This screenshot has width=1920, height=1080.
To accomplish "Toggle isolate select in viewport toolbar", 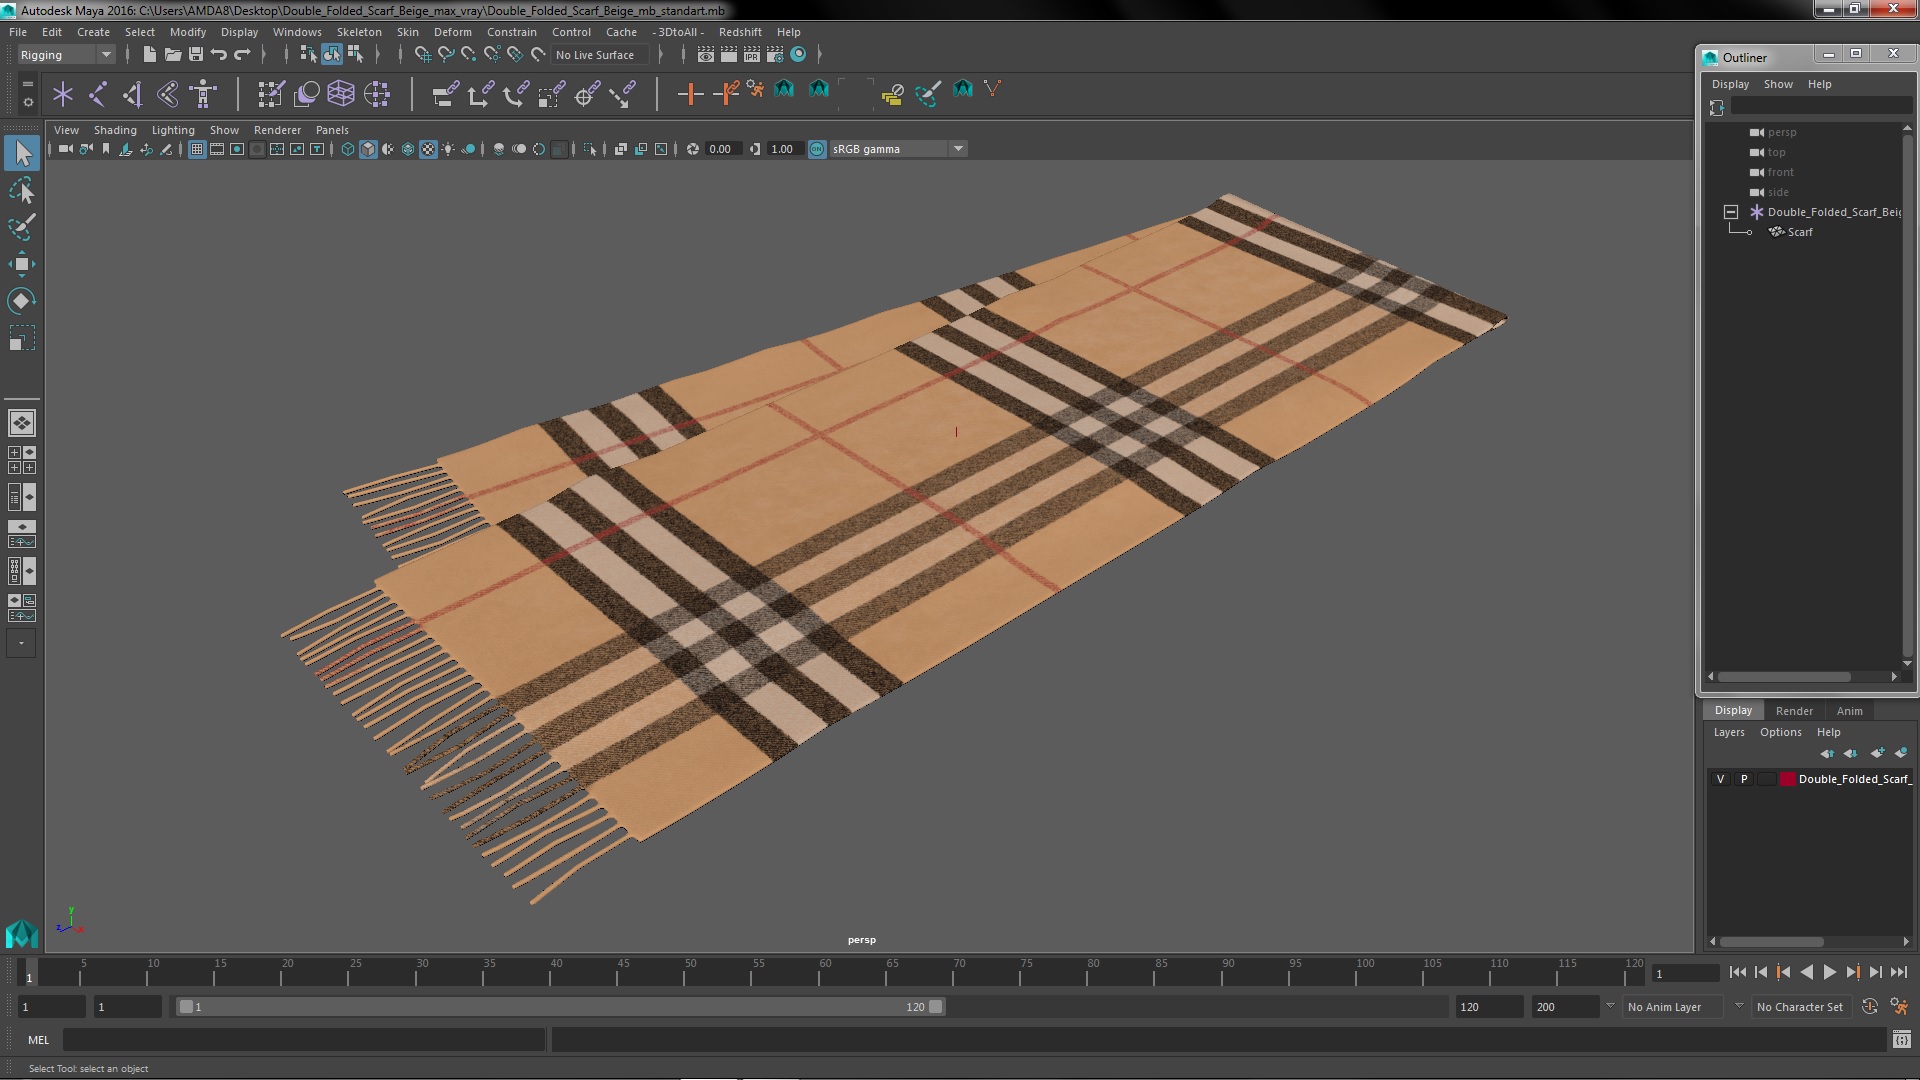I will point(590,149).
